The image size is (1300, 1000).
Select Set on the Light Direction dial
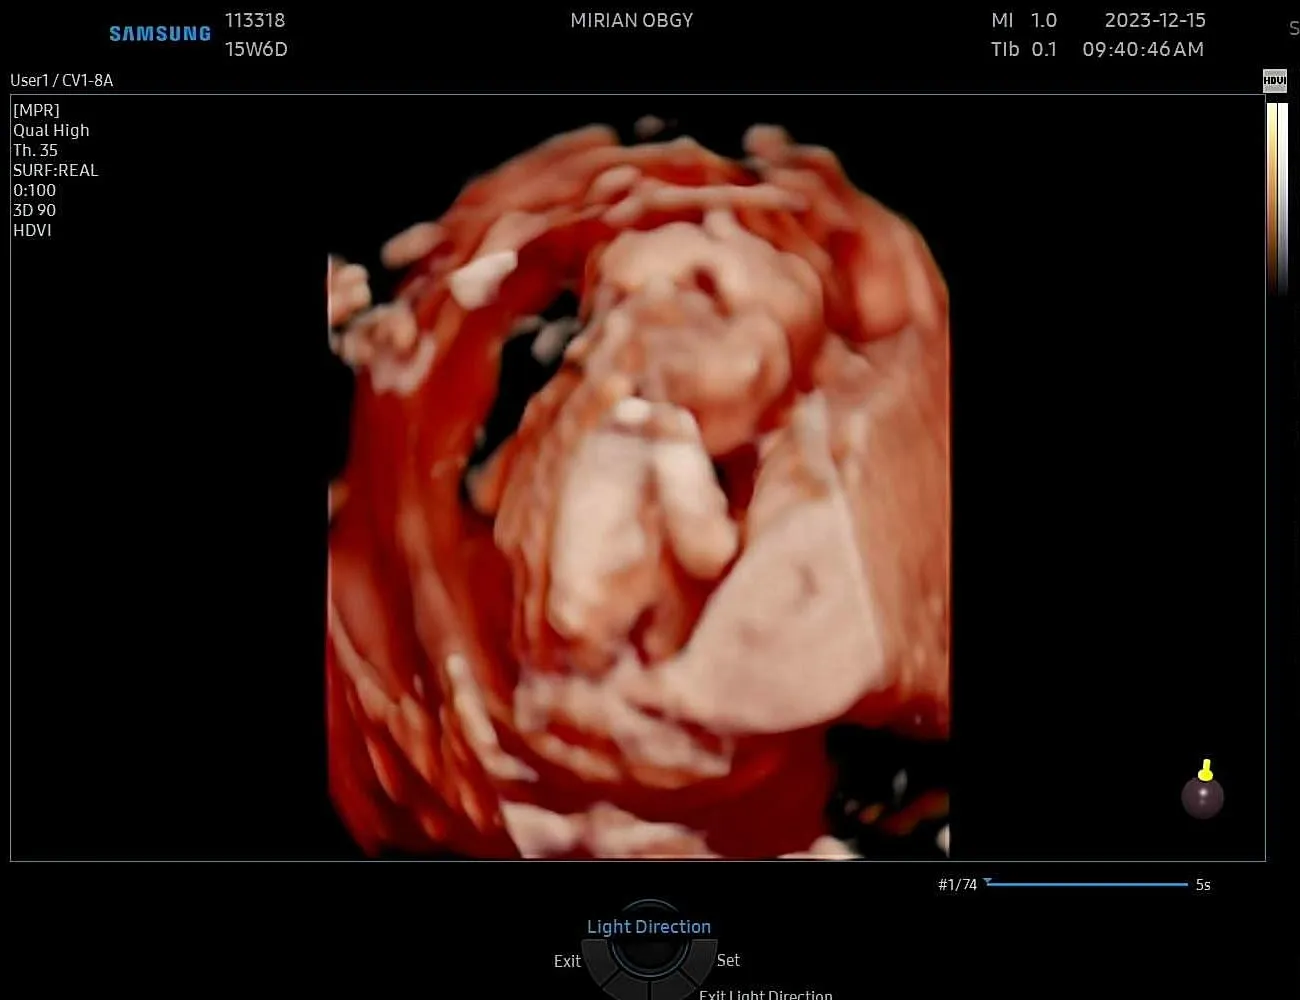[728, 960]
